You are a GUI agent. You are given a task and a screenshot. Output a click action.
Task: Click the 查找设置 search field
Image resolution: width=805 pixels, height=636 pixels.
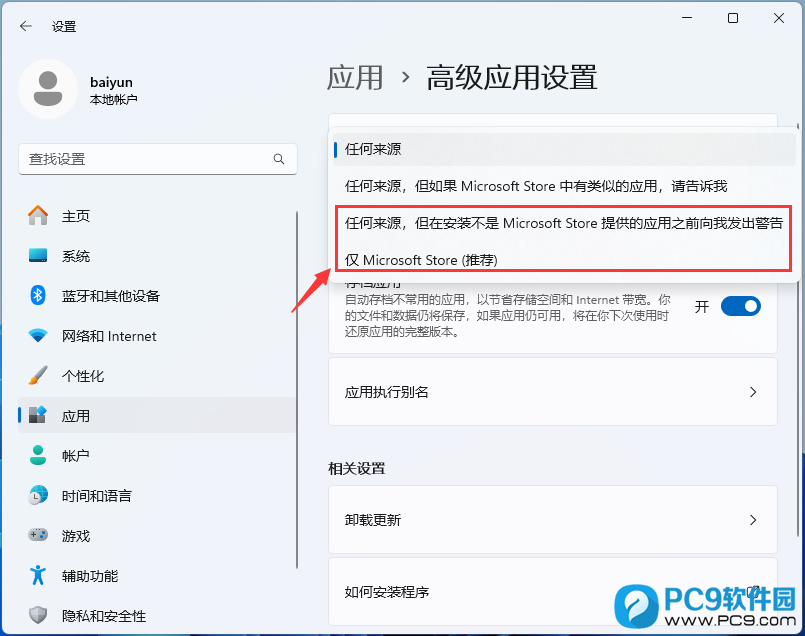click(158, 159)
